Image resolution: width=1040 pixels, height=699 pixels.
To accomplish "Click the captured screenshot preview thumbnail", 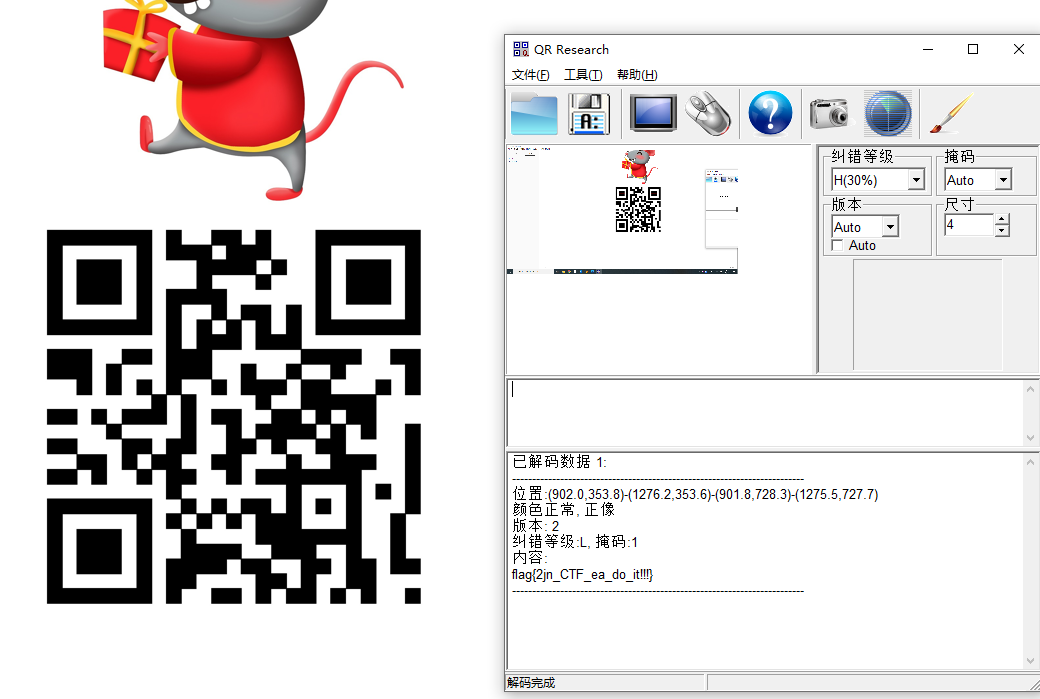I will [622, 210].
